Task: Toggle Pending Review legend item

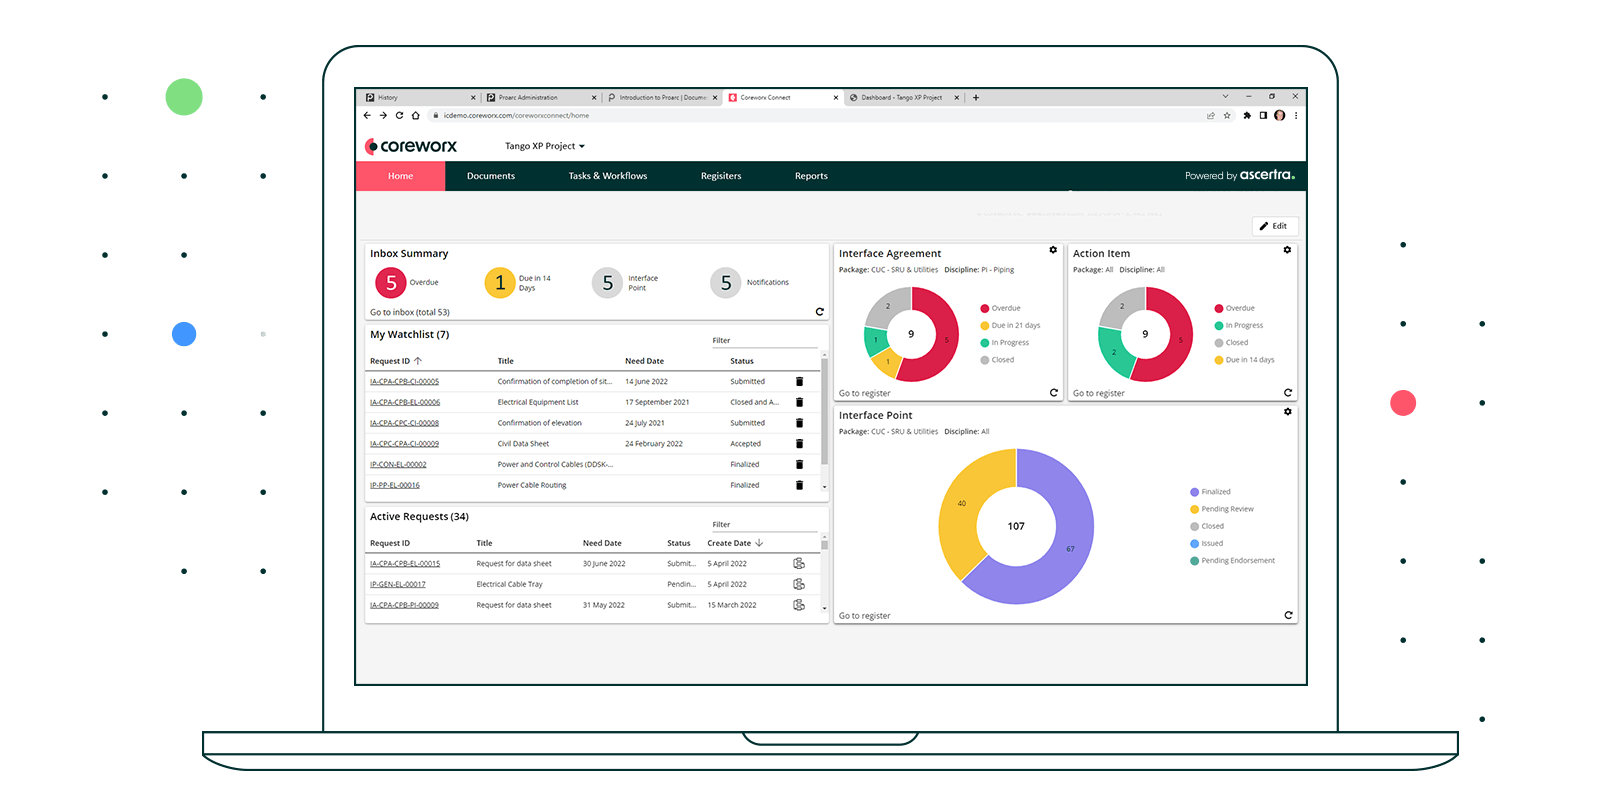Action: point(1222,509)
